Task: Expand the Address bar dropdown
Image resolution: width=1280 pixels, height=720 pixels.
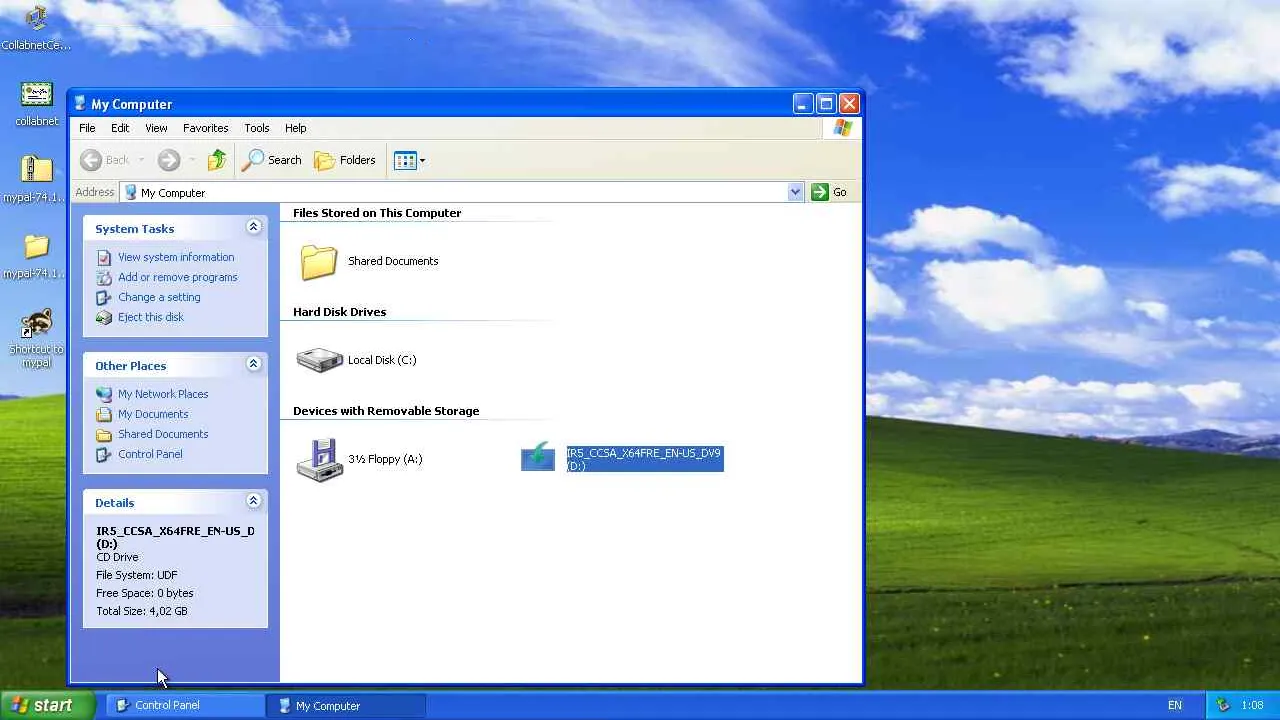Action: [x=795, y=192]
